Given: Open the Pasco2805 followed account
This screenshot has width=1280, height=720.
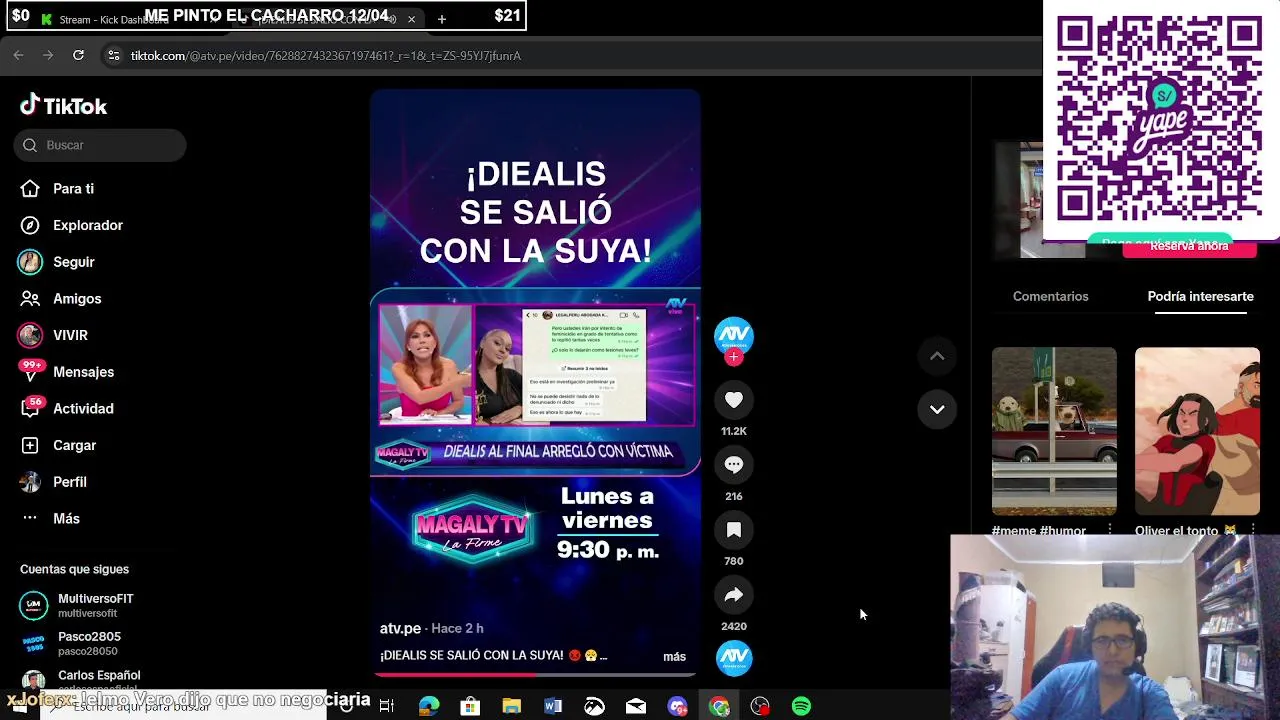Looking at the screenshot, I should 89,643.
